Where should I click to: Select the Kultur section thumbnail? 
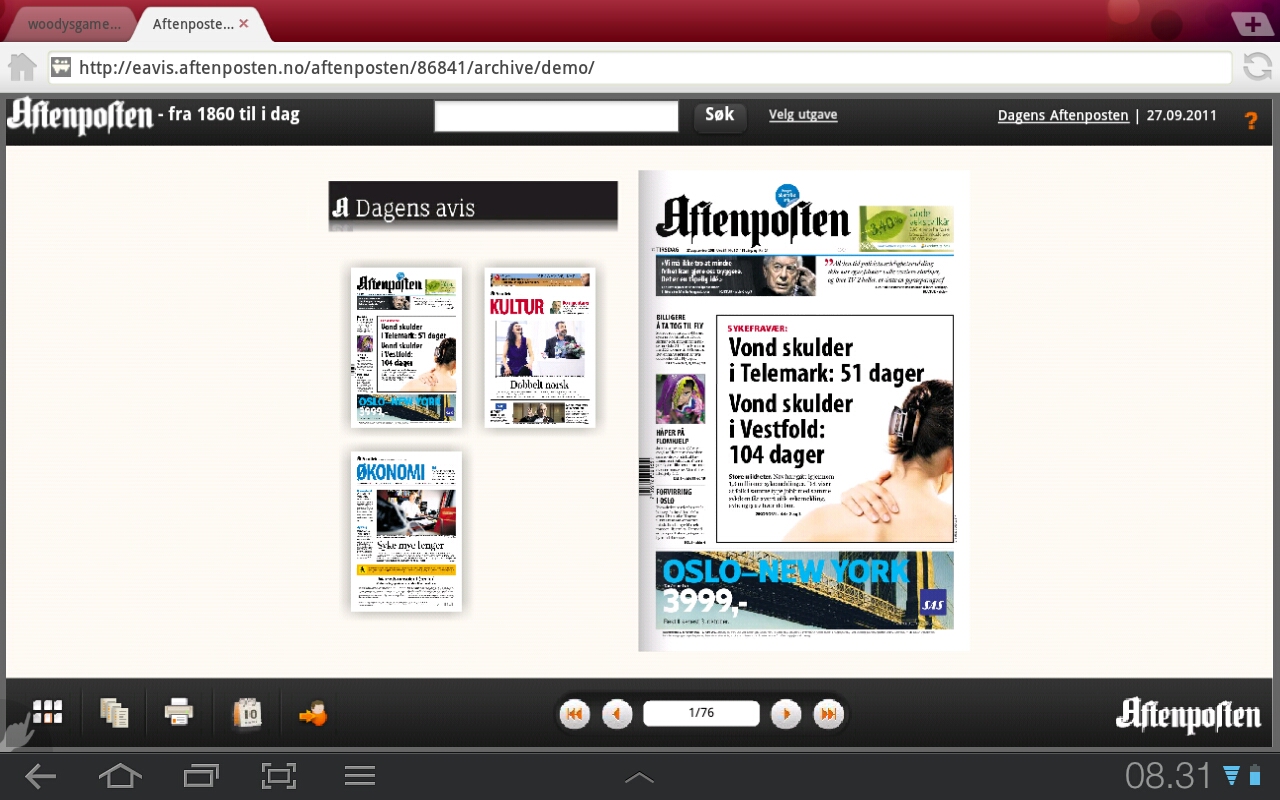click(x=540, y=347)
